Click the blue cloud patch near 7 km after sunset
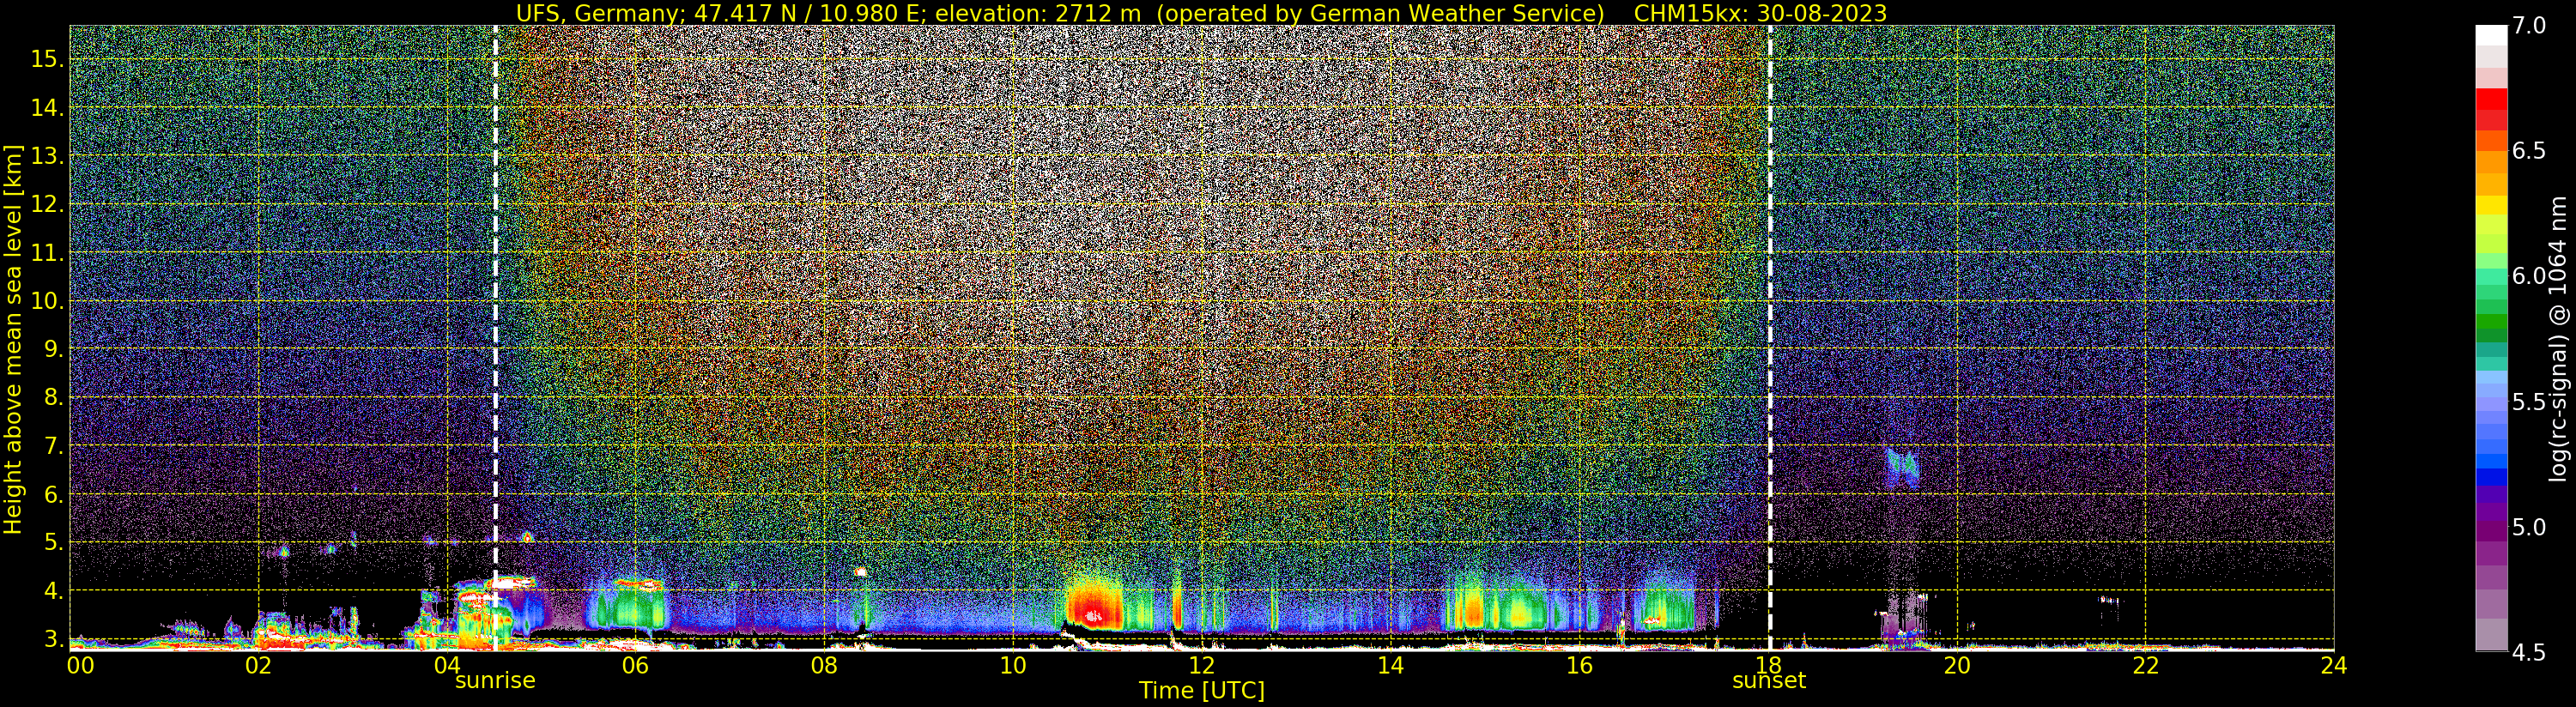The image size is (2576, 707). click(x=1901, y=467)
